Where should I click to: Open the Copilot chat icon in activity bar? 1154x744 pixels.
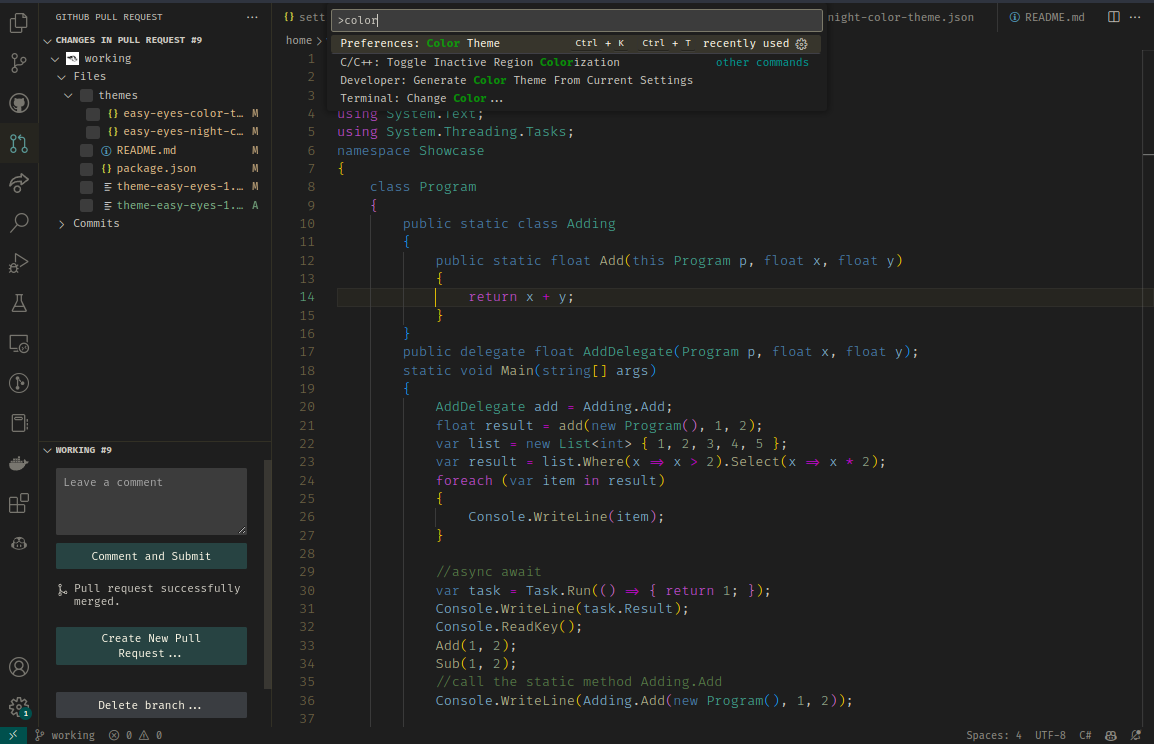[x=19, y=543]
